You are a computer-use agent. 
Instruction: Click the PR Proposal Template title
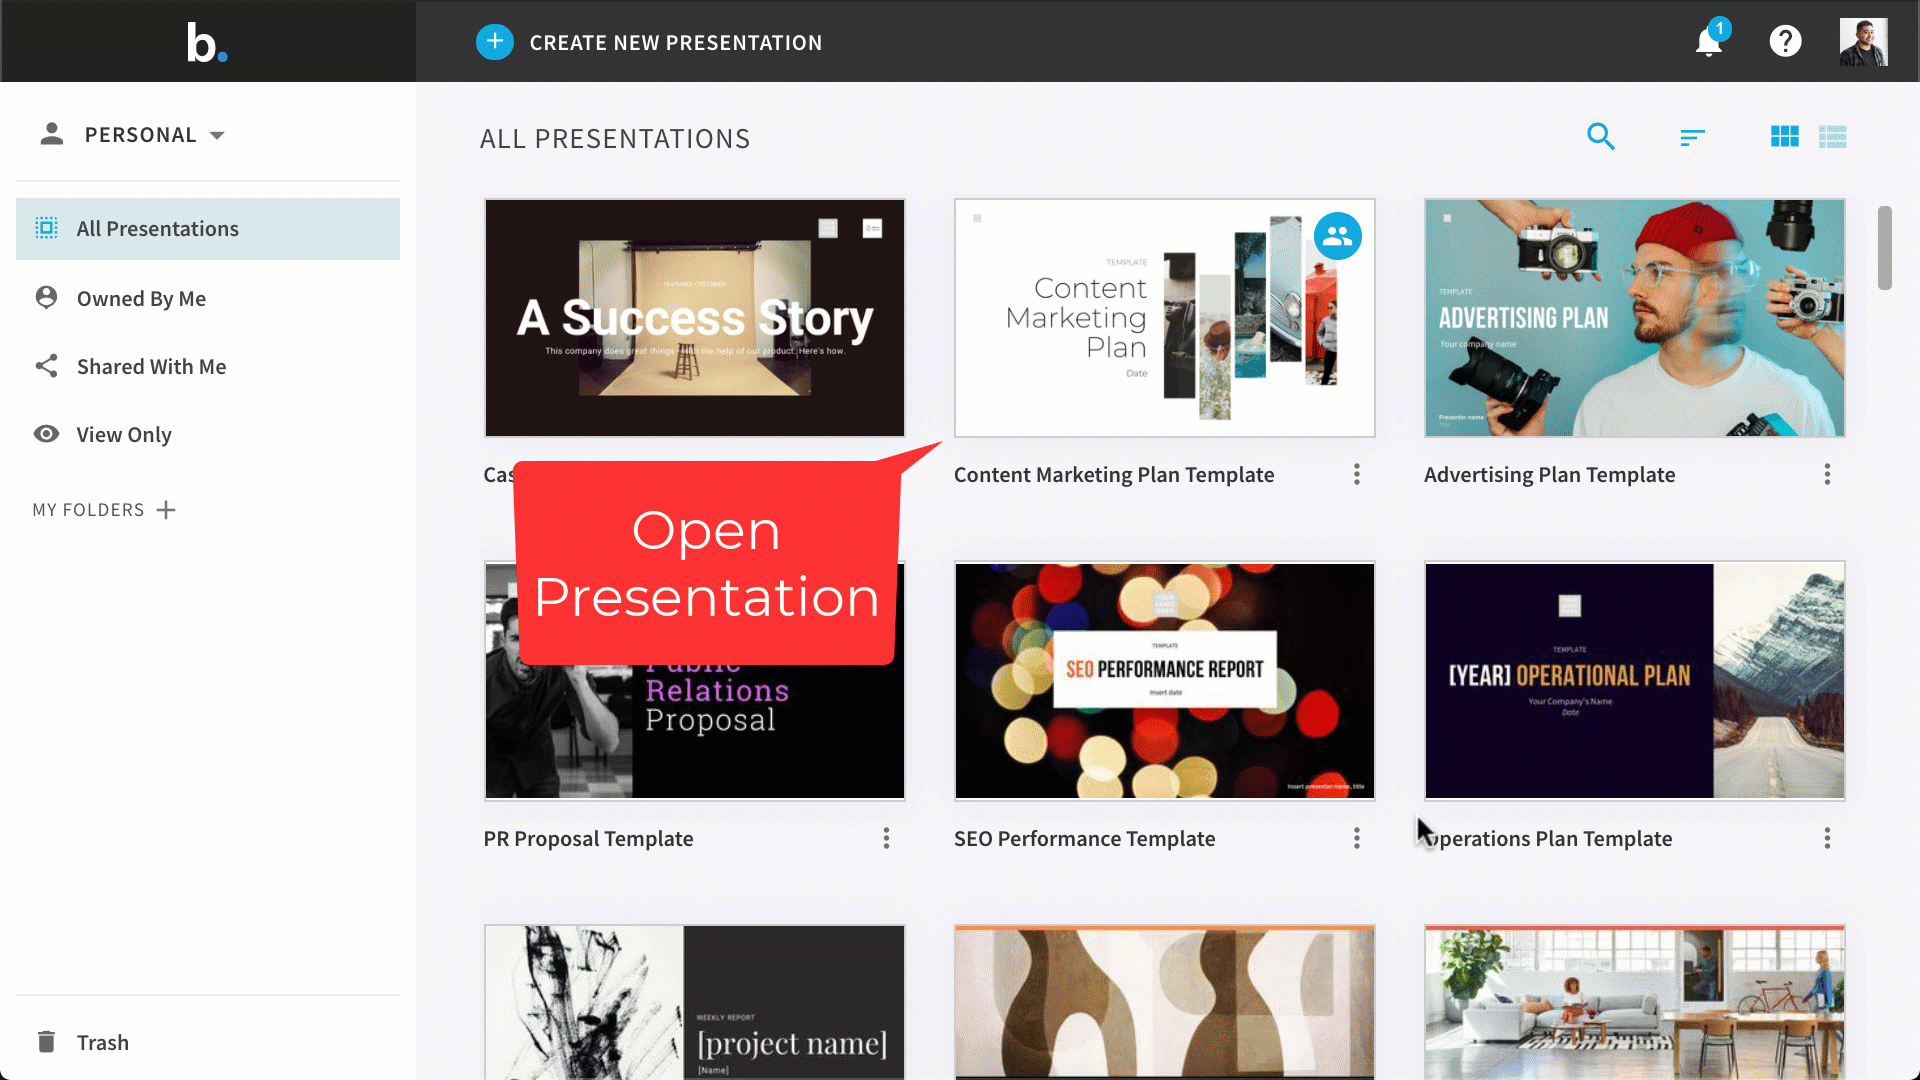(x=588, y=839)
